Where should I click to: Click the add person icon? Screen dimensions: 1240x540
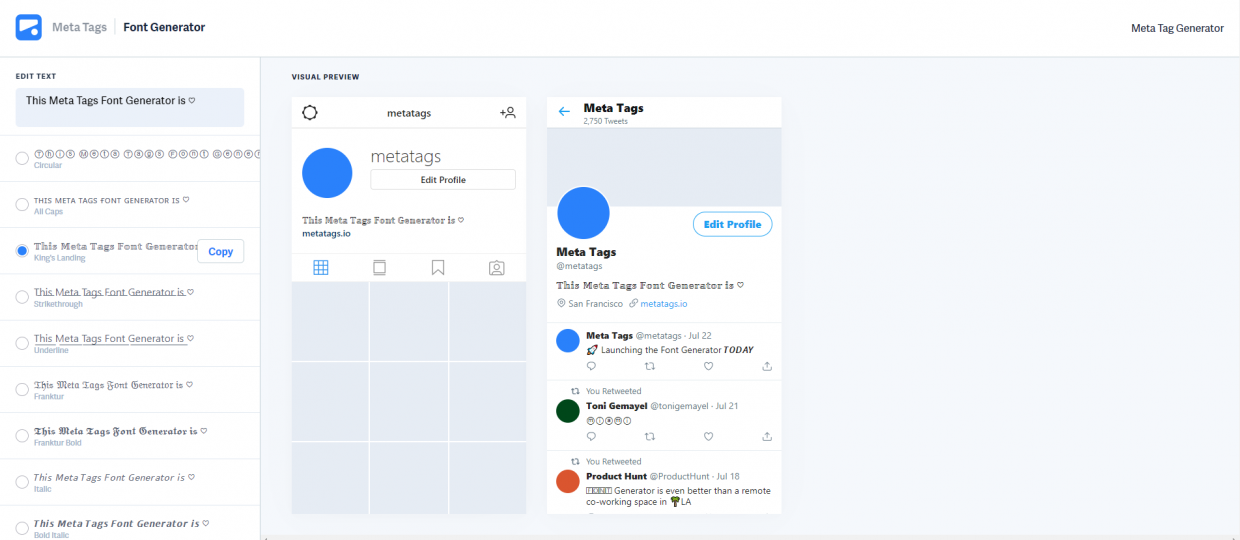tap(508, 113)
